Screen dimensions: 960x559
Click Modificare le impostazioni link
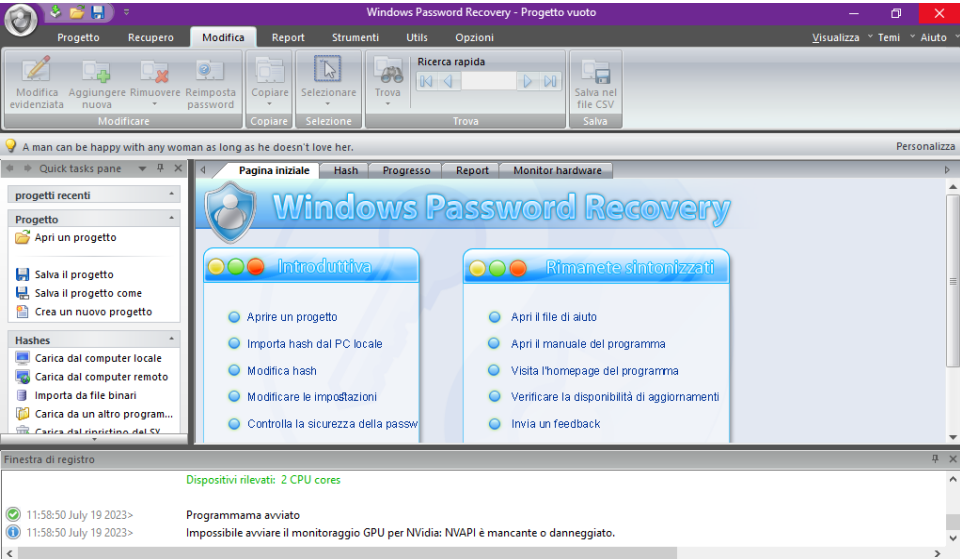click(x=312, y=397)
